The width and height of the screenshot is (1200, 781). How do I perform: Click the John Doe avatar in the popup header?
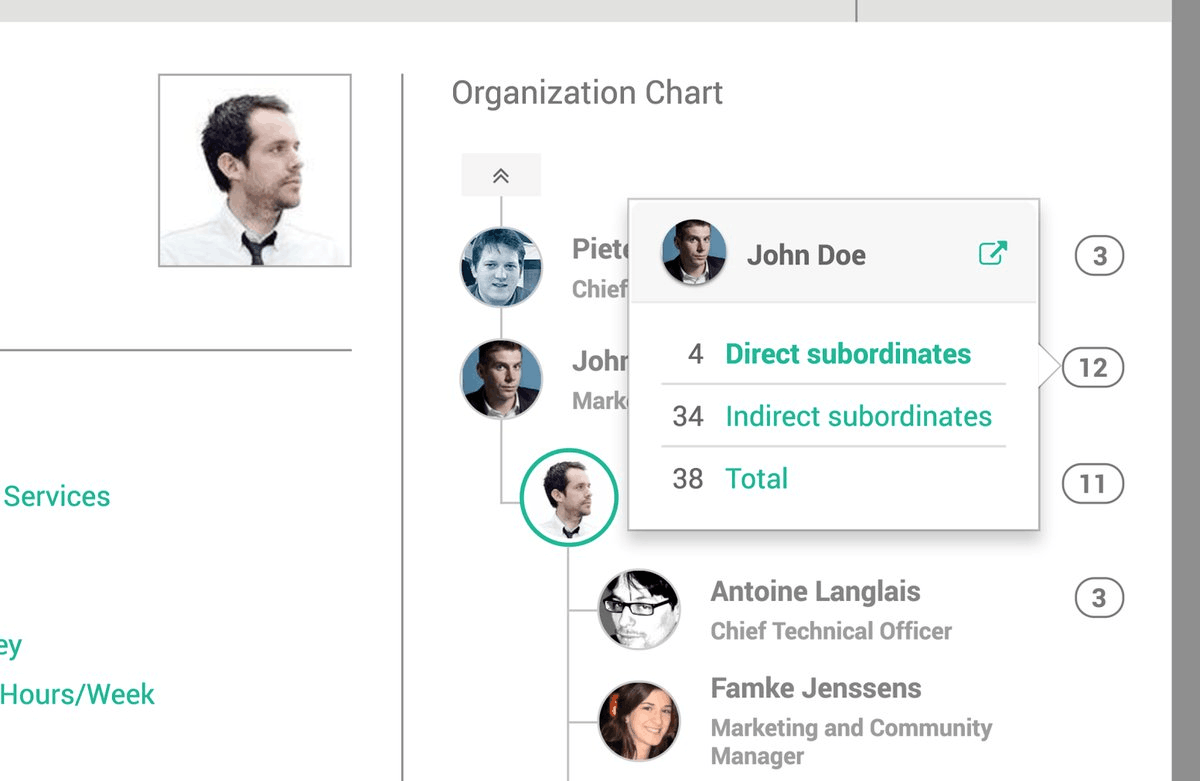tap(694, 252)
